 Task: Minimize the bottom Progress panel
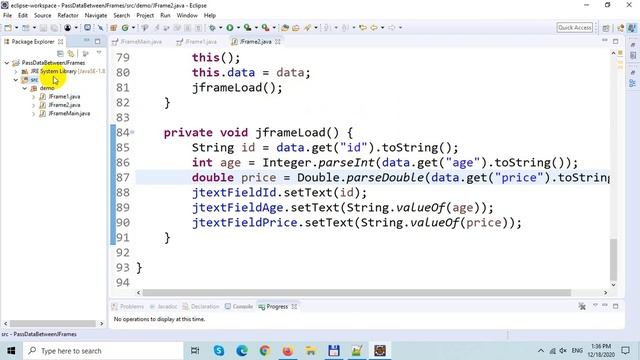[x=605, y=306]
